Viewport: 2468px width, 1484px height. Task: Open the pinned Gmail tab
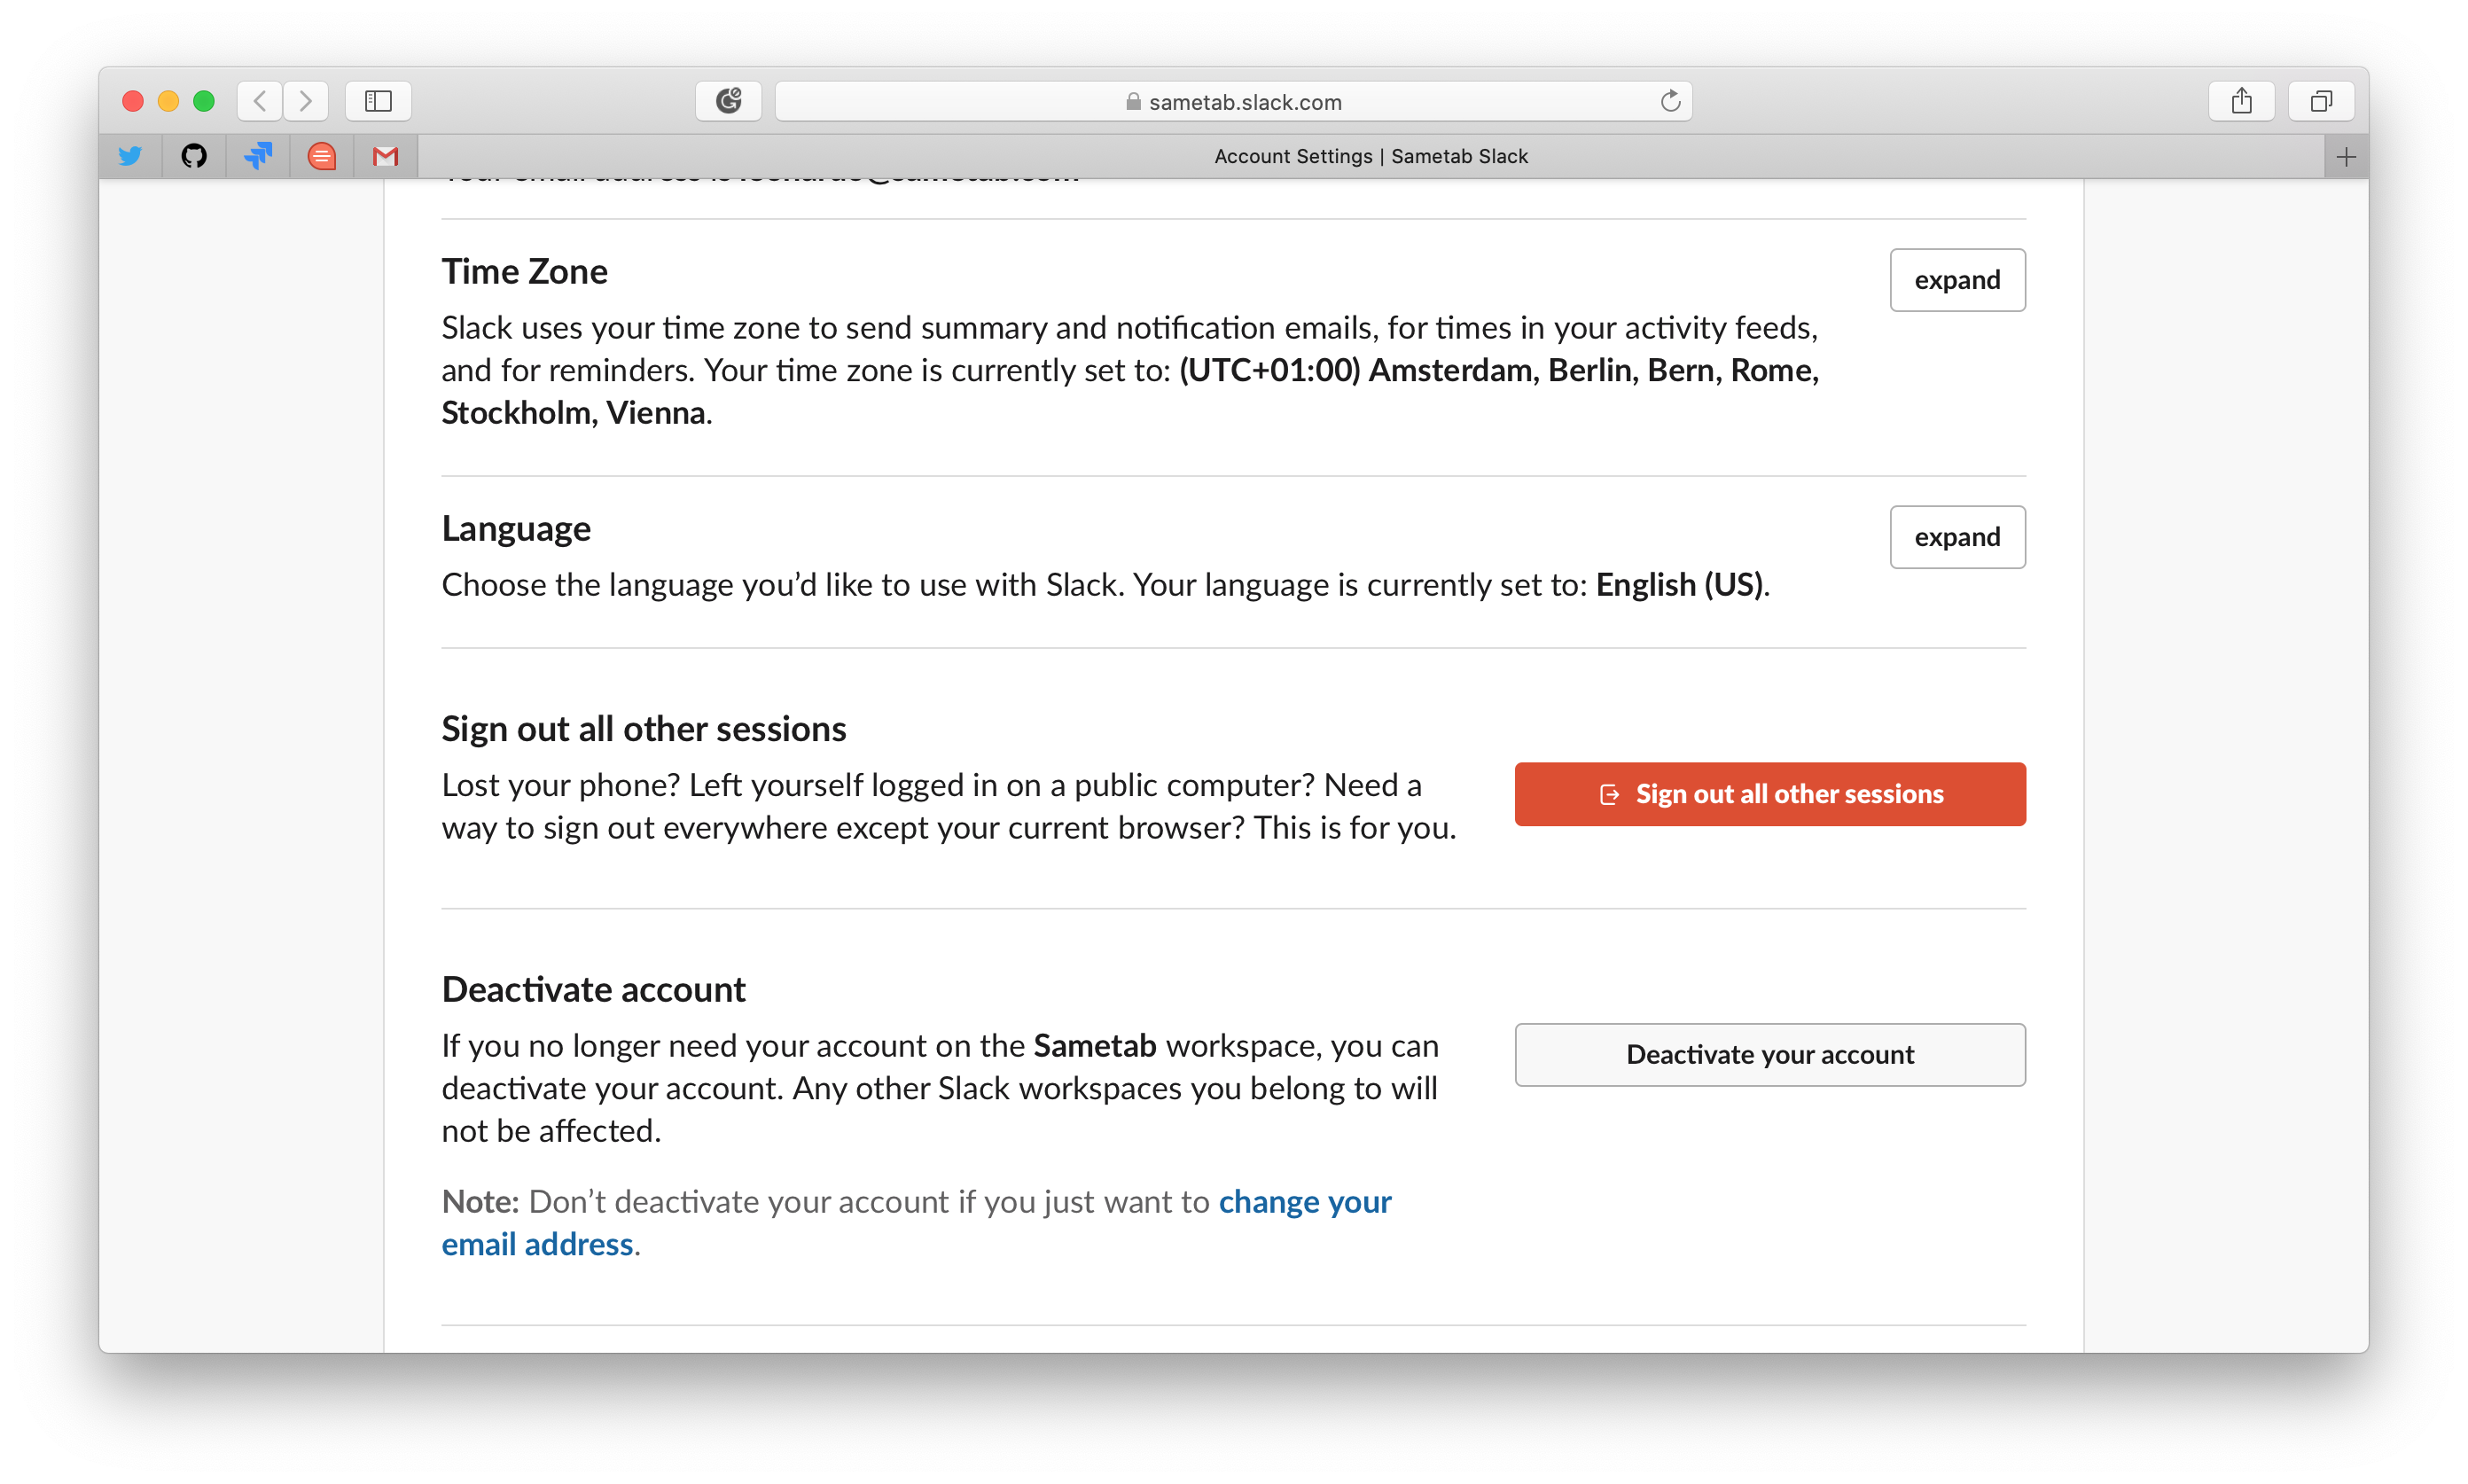[x=385, y=156]
